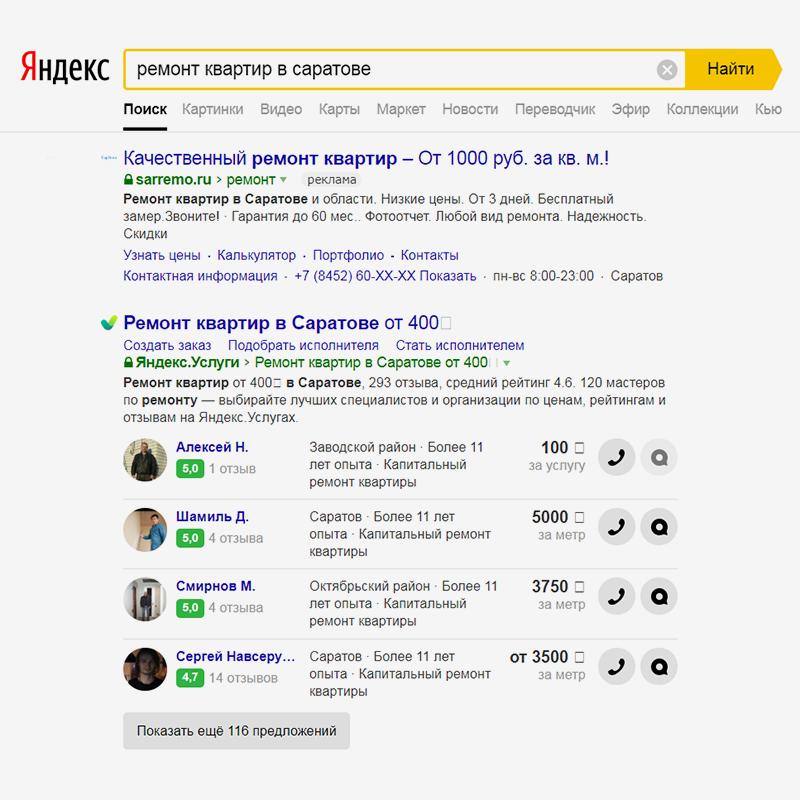
Task: Open the Шамиль Д. profile link
Action: (212, 516)
